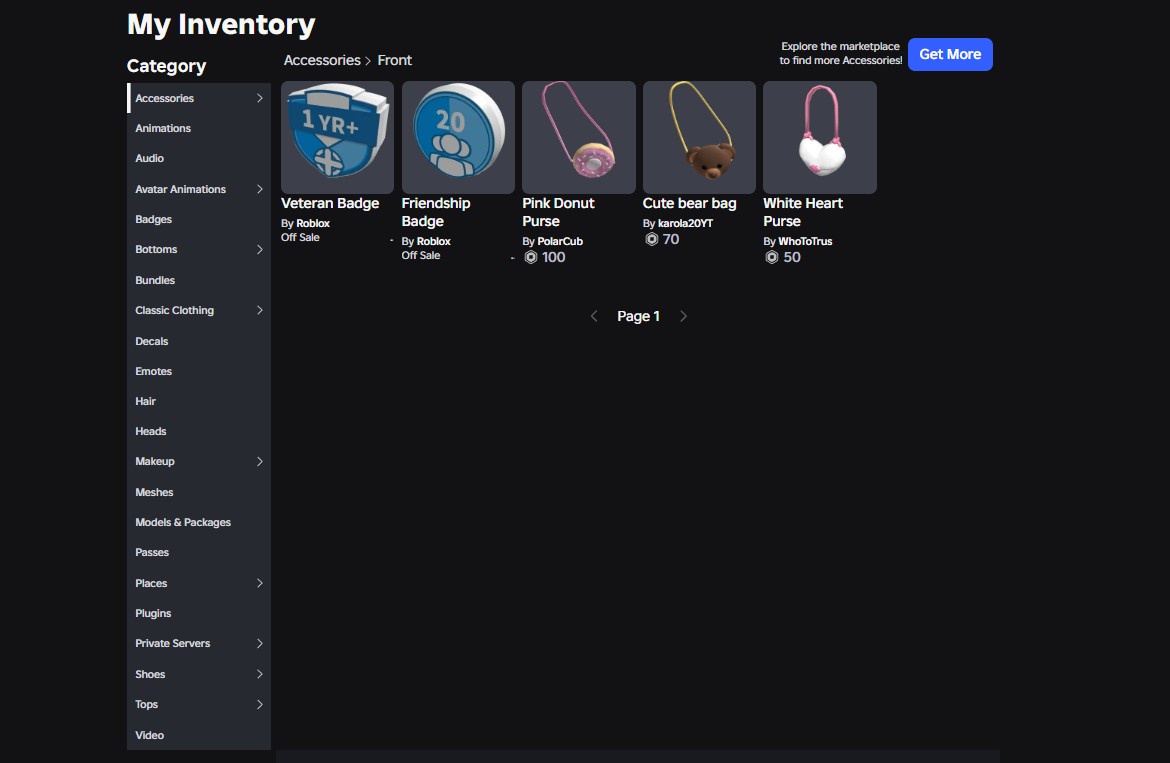Screen dimensions: 1170x763
Task: Select the Hair category
Action: pos(198,401)
